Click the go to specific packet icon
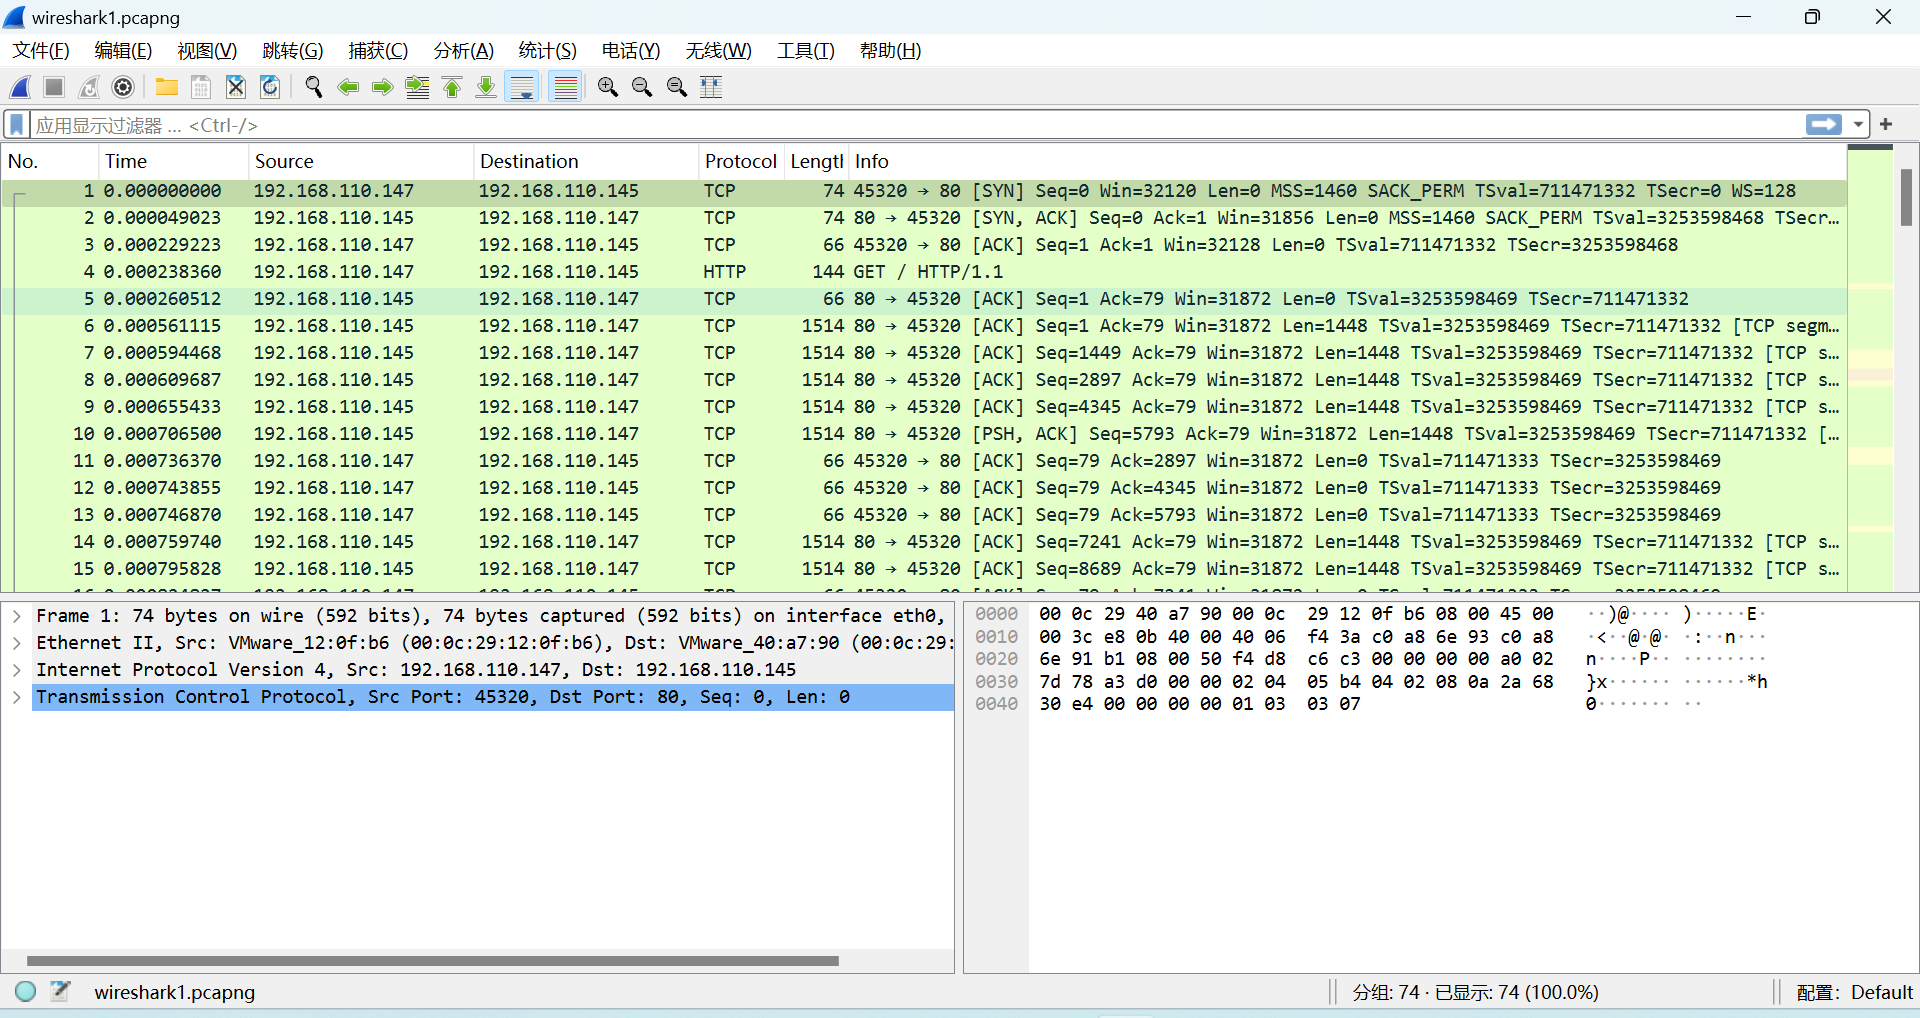The width and height of the screenshot is (1920, 1018). pos(417,87)
